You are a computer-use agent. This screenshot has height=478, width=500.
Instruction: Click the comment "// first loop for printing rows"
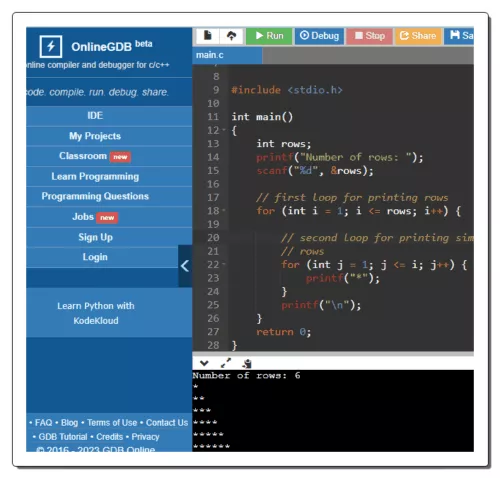click(352, 198)
